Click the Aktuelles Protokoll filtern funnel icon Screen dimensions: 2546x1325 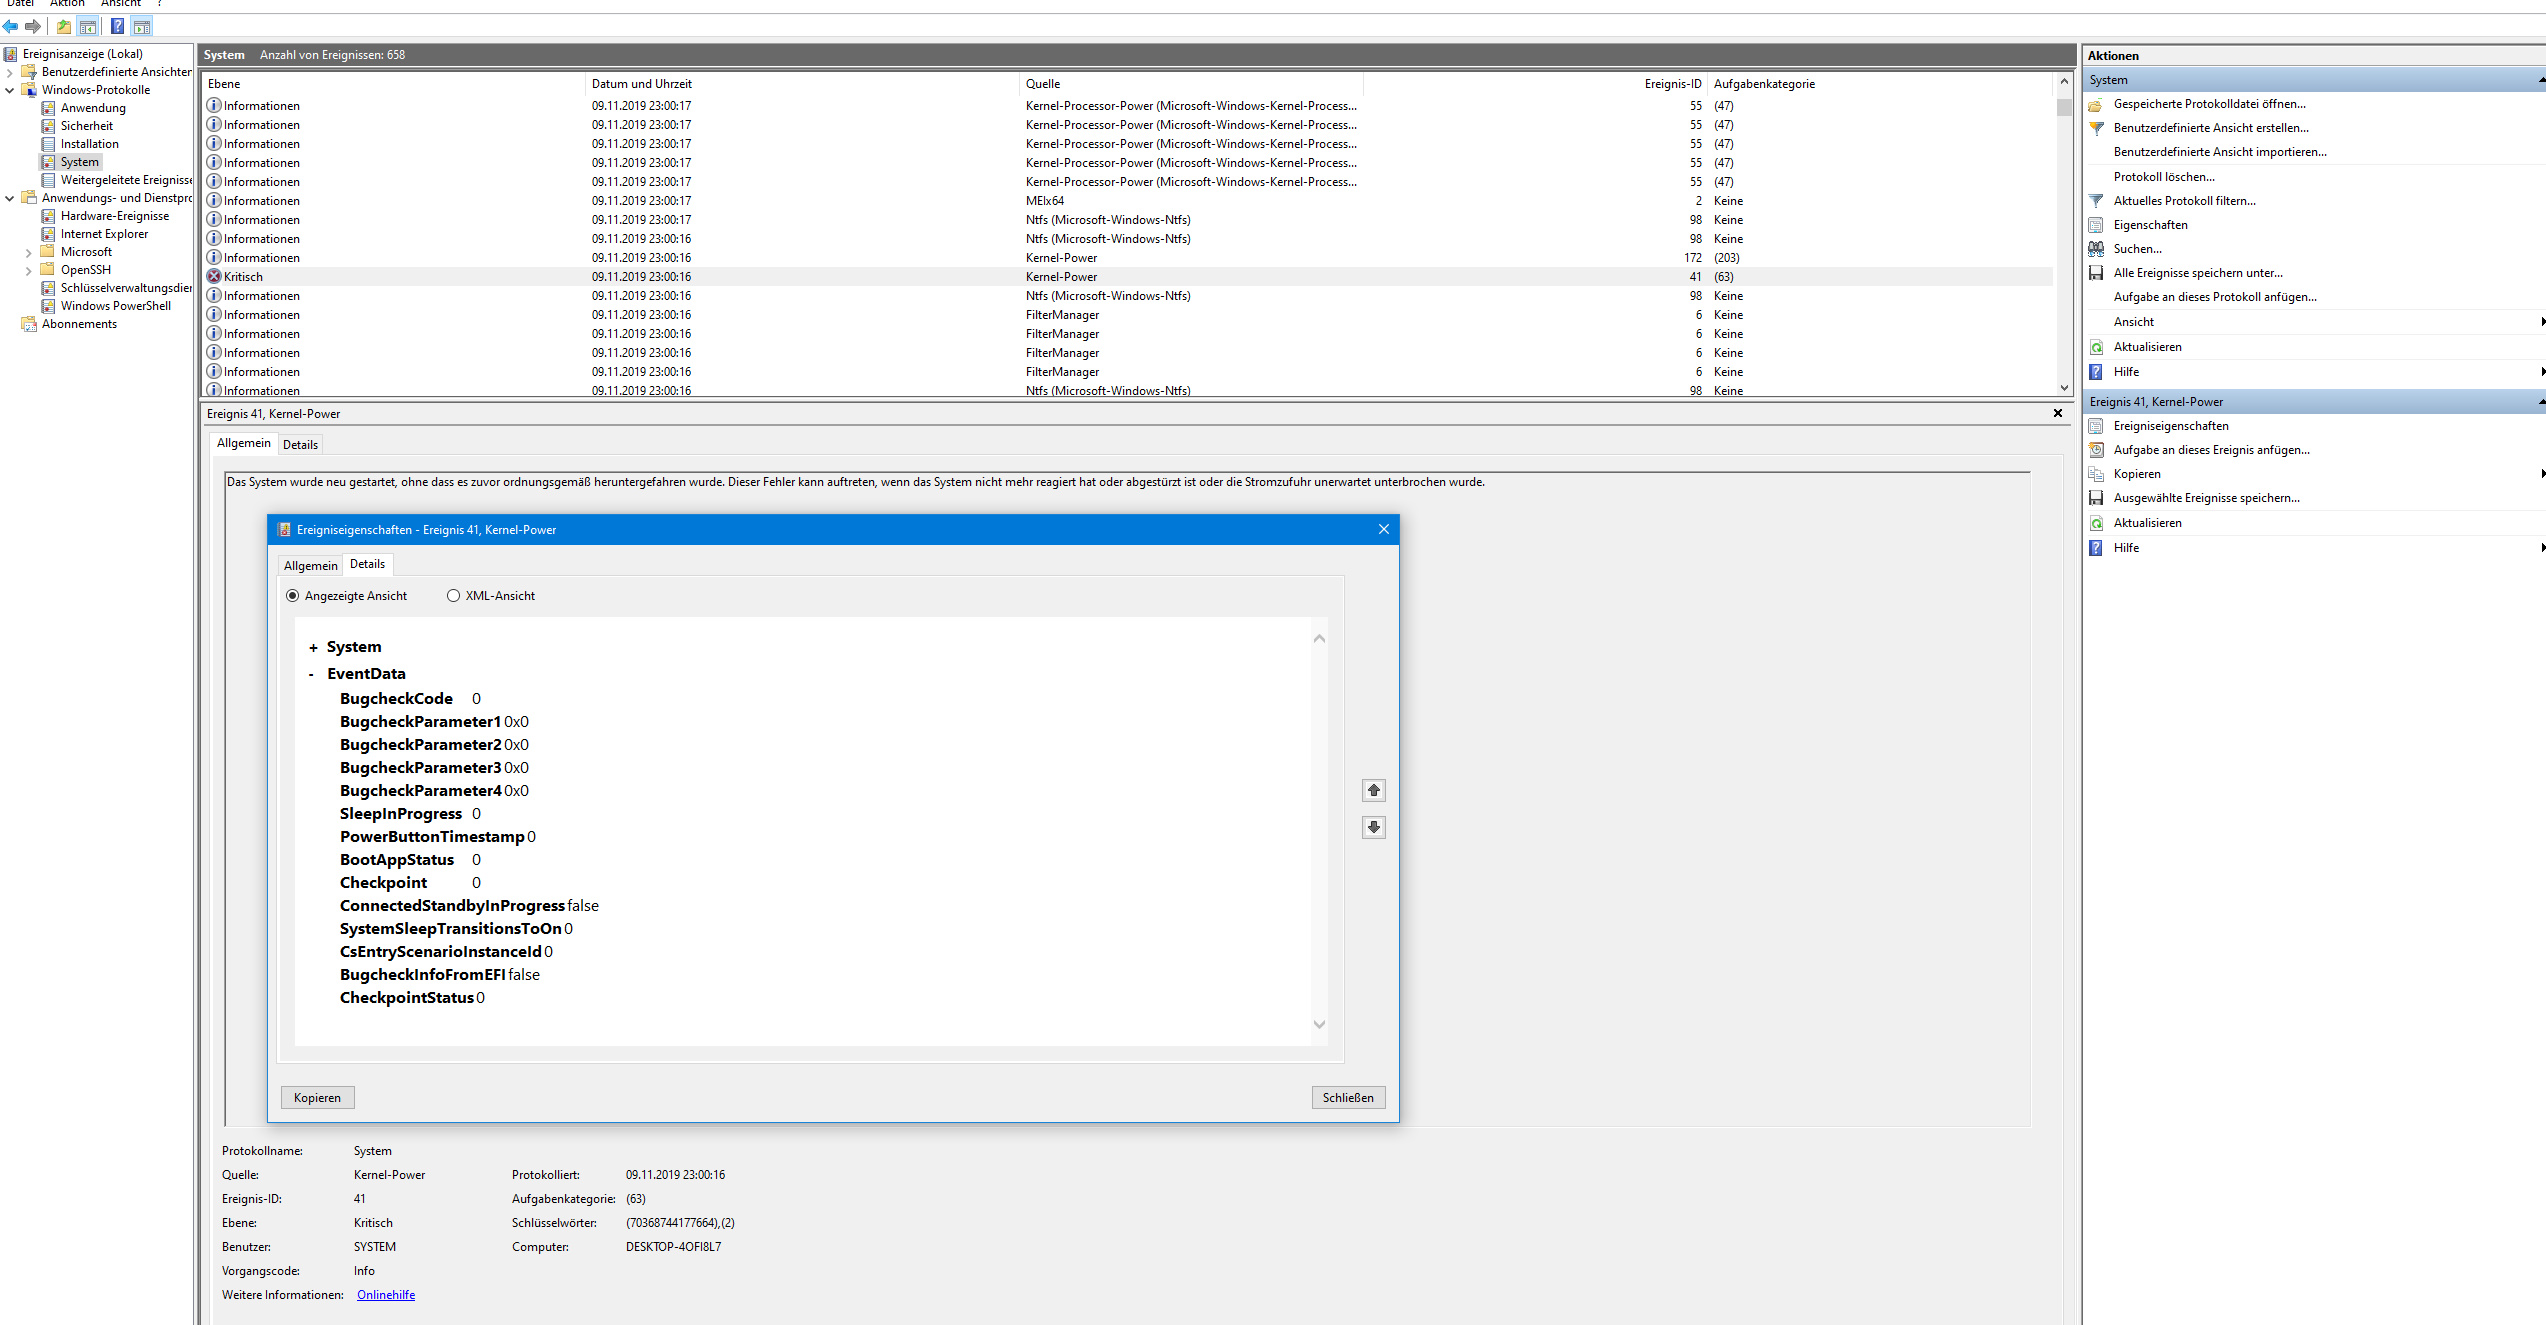(x=2097, y=201)
